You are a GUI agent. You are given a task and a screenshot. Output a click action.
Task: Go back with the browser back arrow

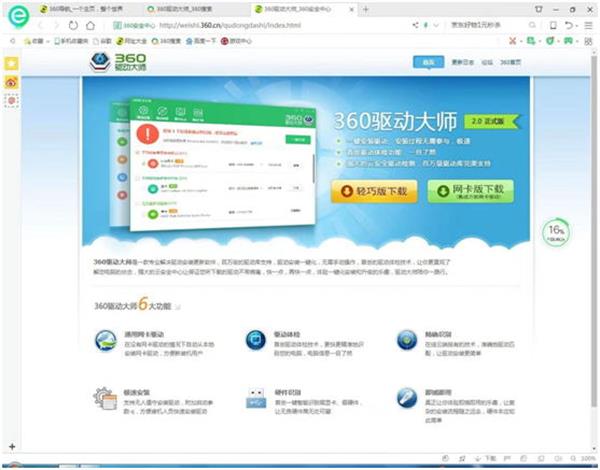[41, 25]
